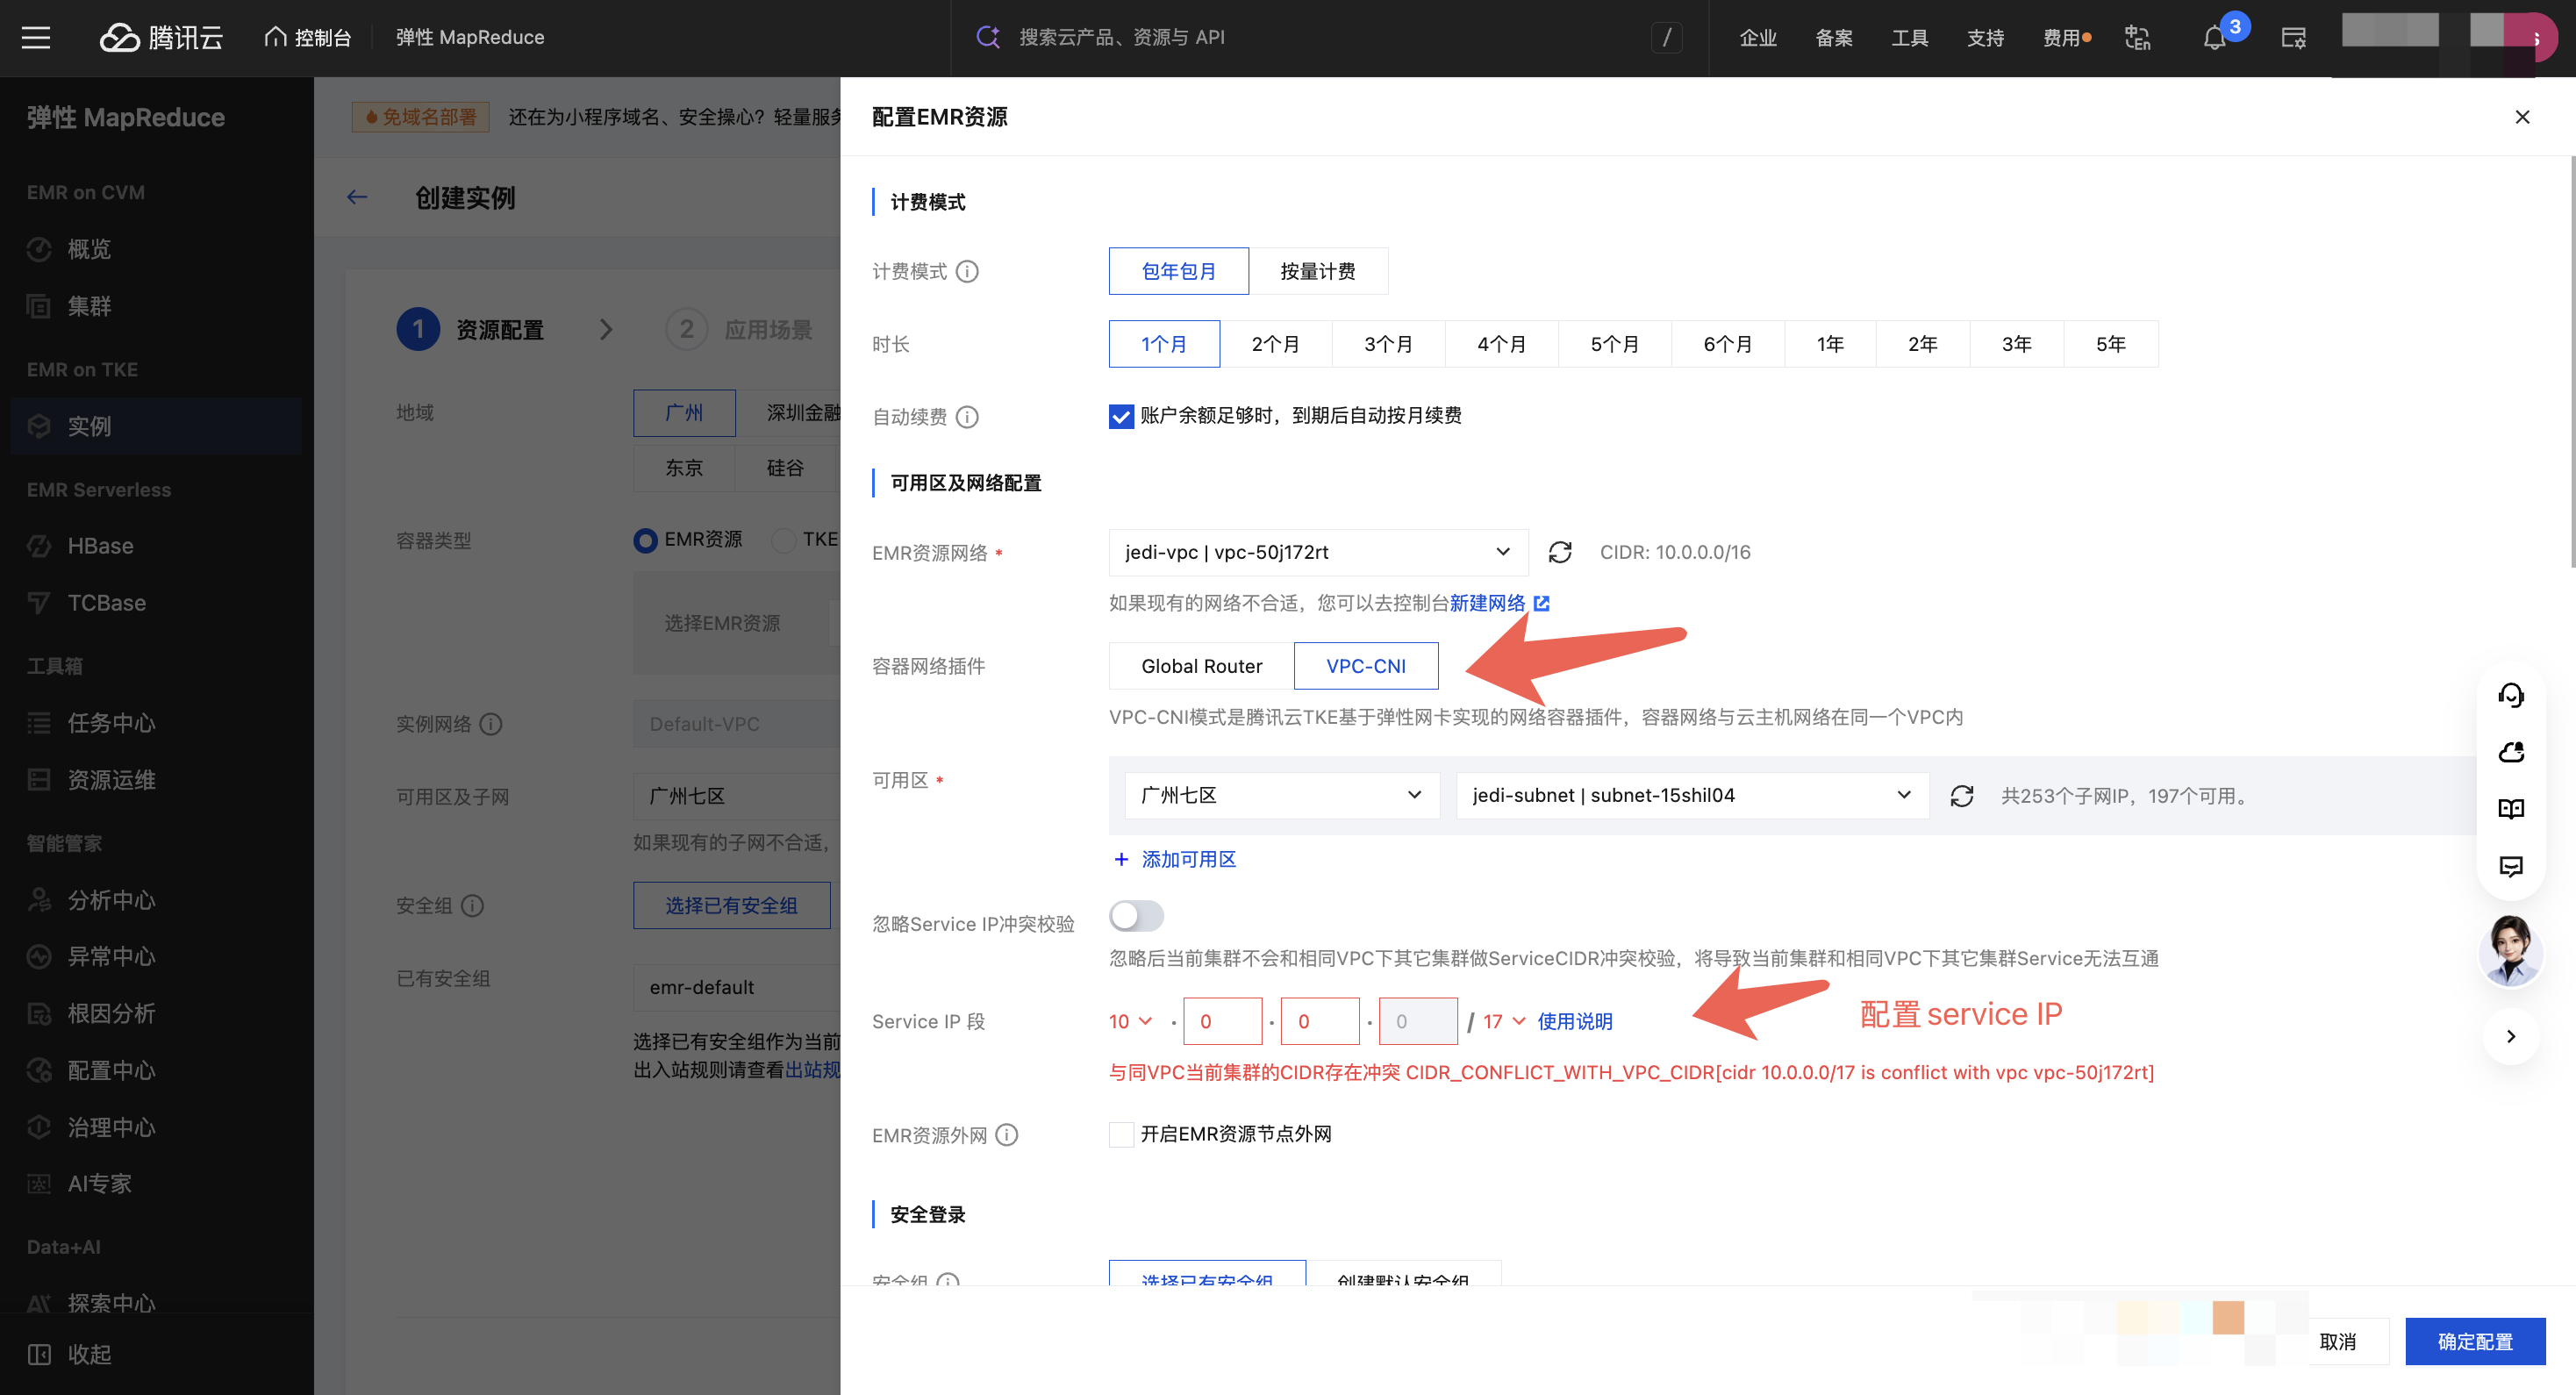Image resolution: width=2576 pixels, height=1395 pixels.
Task: Open the Service IP first octet dropdown
Action: (x=1130, y=1021)
